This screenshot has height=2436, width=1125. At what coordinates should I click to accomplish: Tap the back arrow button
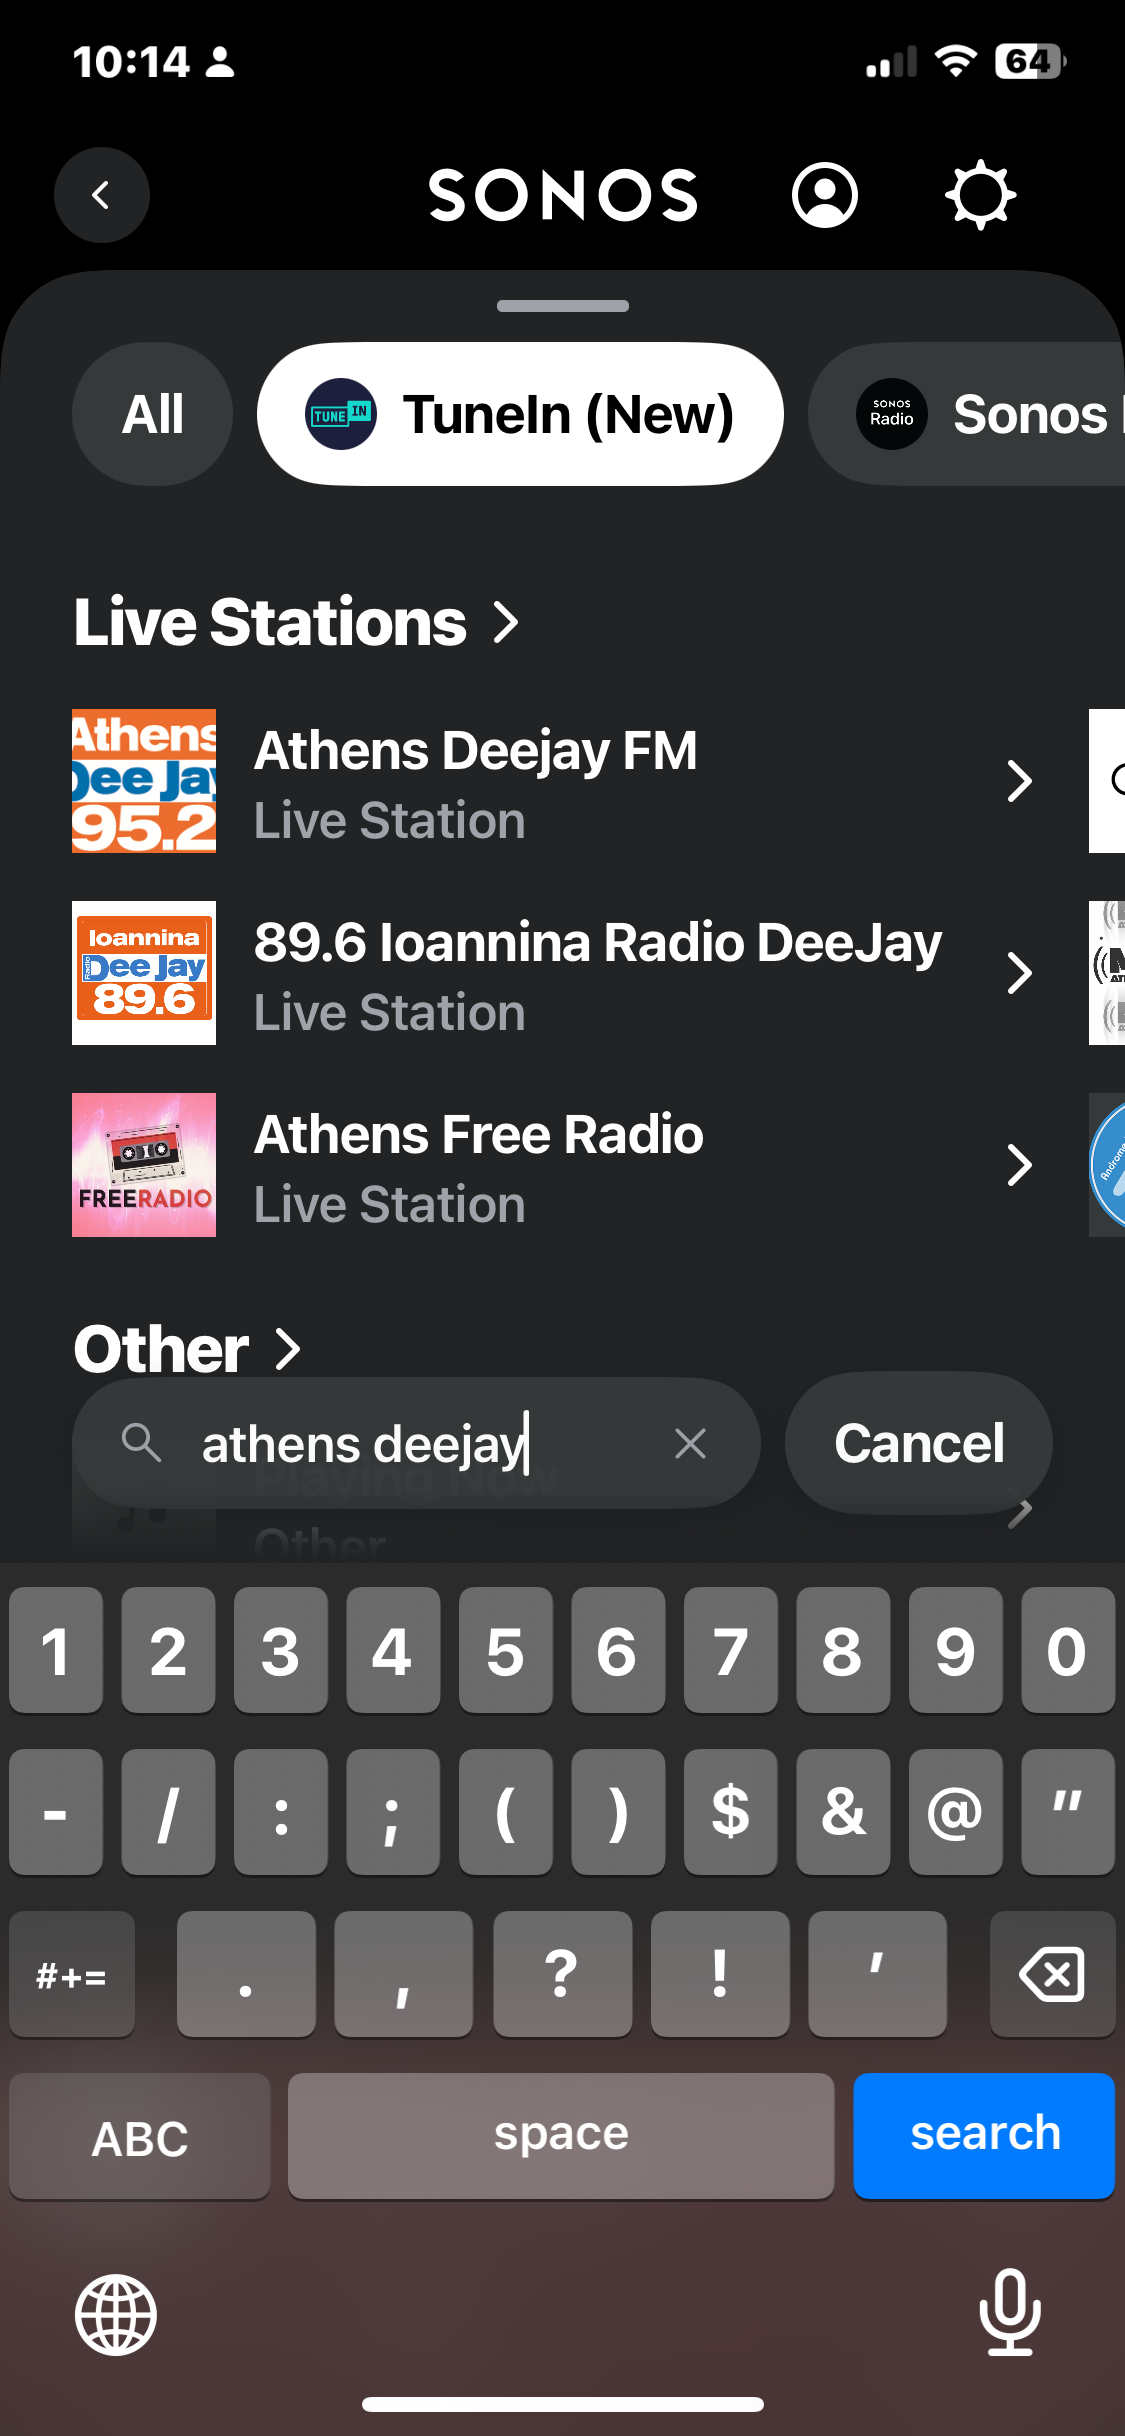tap(101, 195)
